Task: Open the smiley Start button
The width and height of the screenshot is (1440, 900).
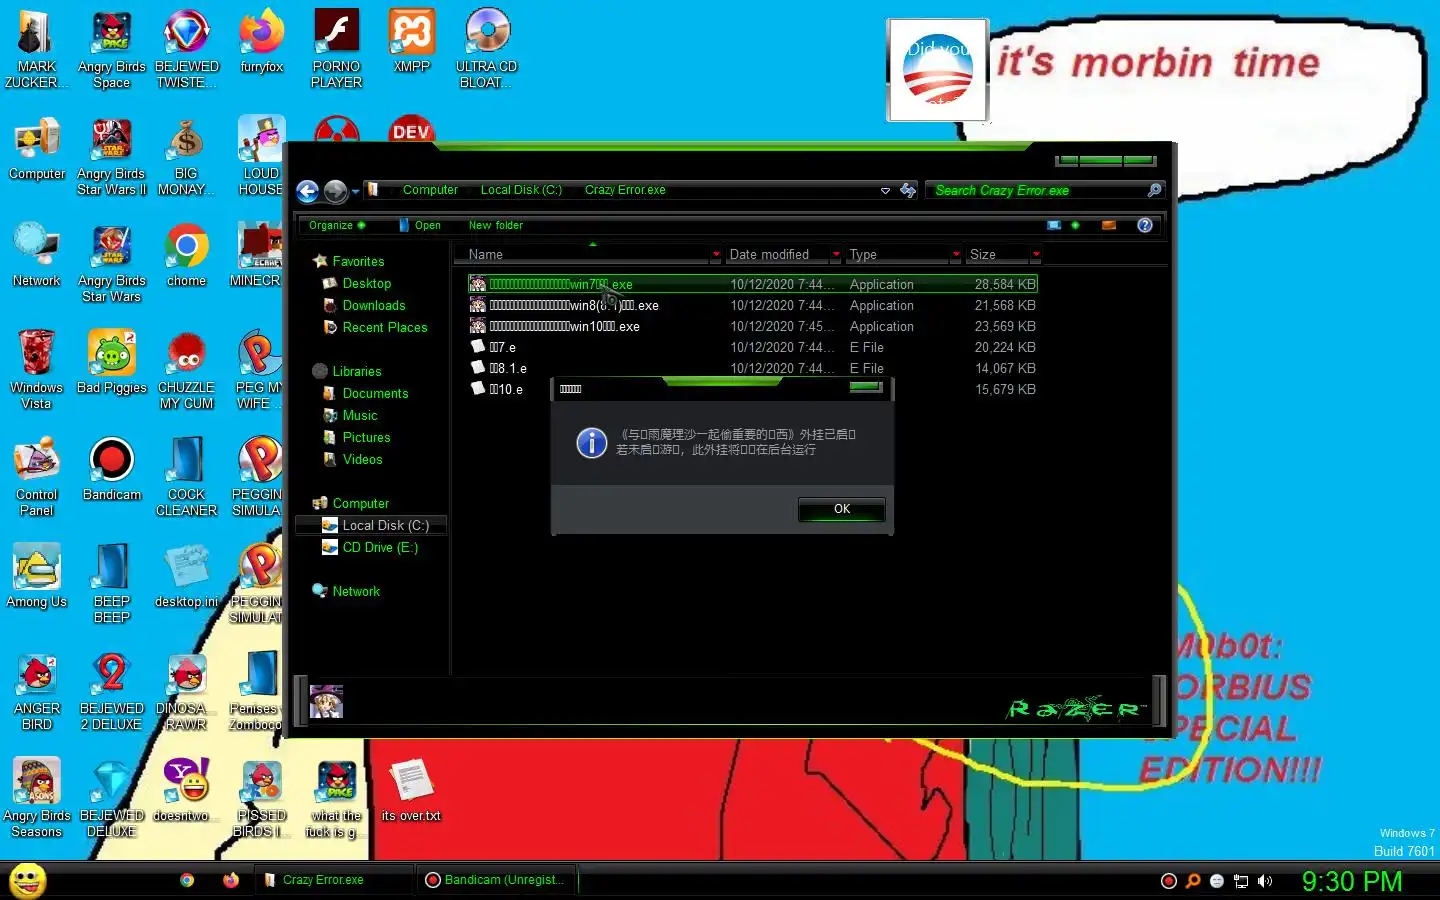Action: tap(28, 880)
